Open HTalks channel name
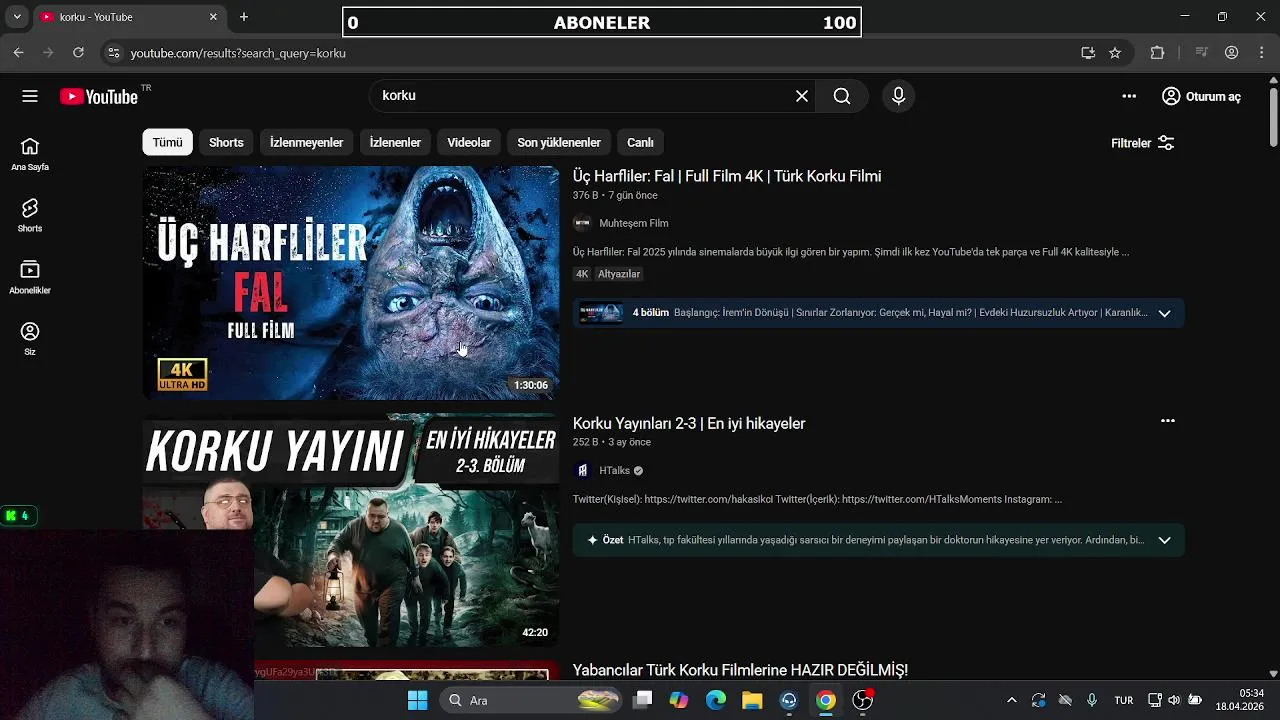Viewport: 1280px width, 720px height. [614, 470]
